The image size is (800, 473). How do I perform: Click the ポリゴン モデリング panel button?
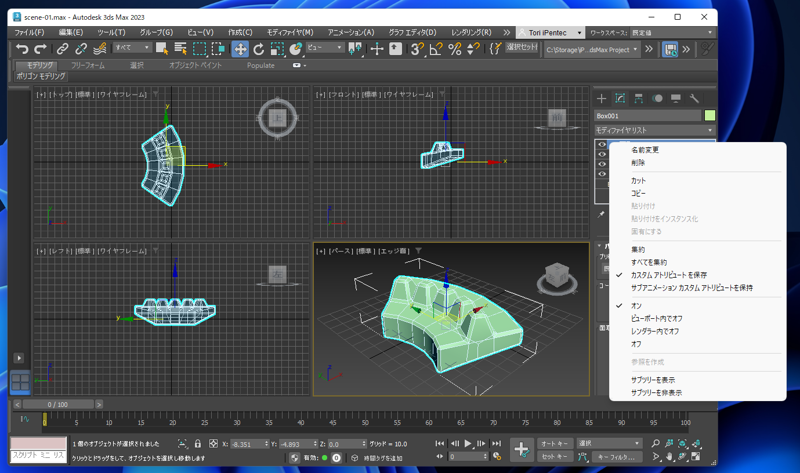41,77
